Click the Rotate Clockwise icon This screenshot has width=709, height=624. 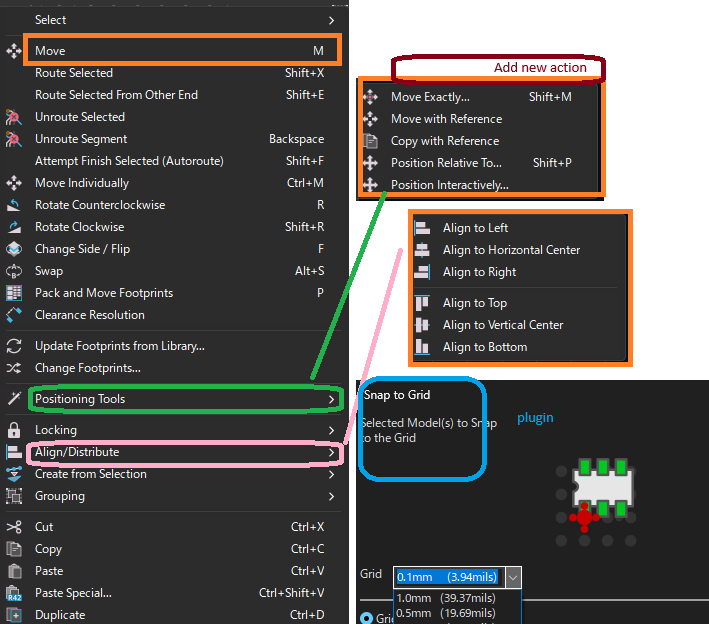click(14, 227)
